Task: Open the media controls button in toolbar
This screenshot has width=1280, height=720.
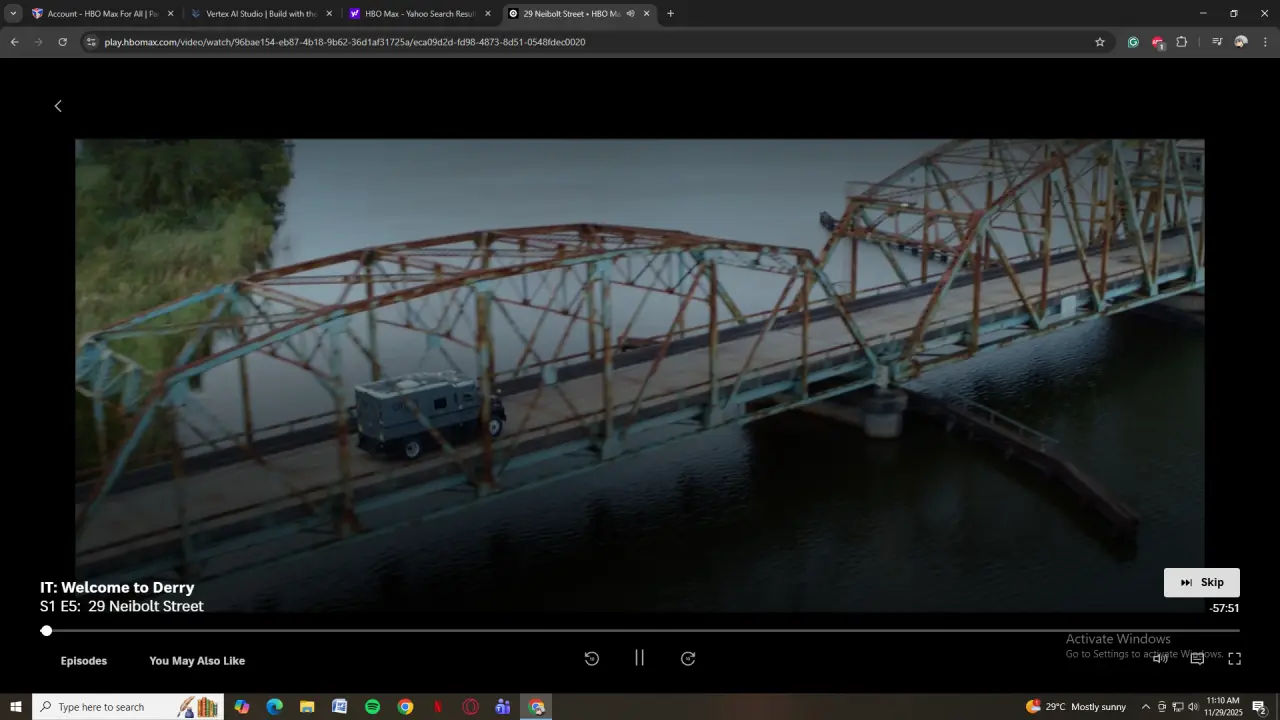Action: tap(1217, 42)
